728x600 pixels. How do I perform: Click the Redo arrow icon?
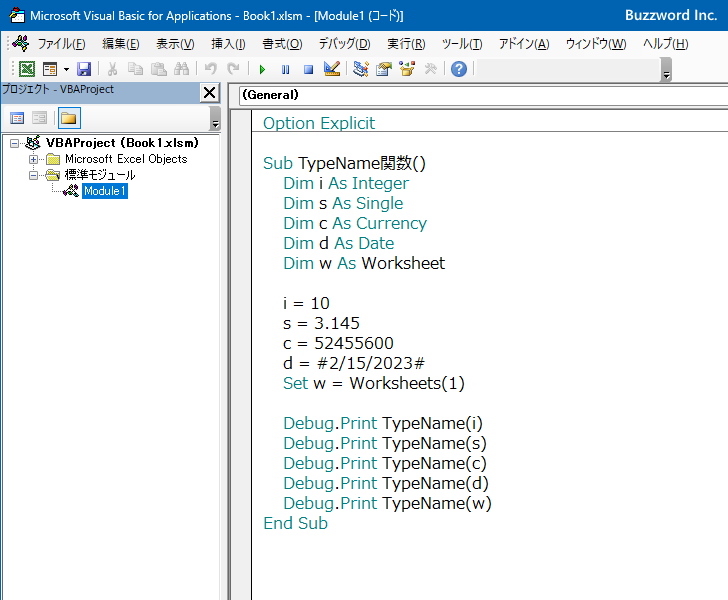click(233, 69)
